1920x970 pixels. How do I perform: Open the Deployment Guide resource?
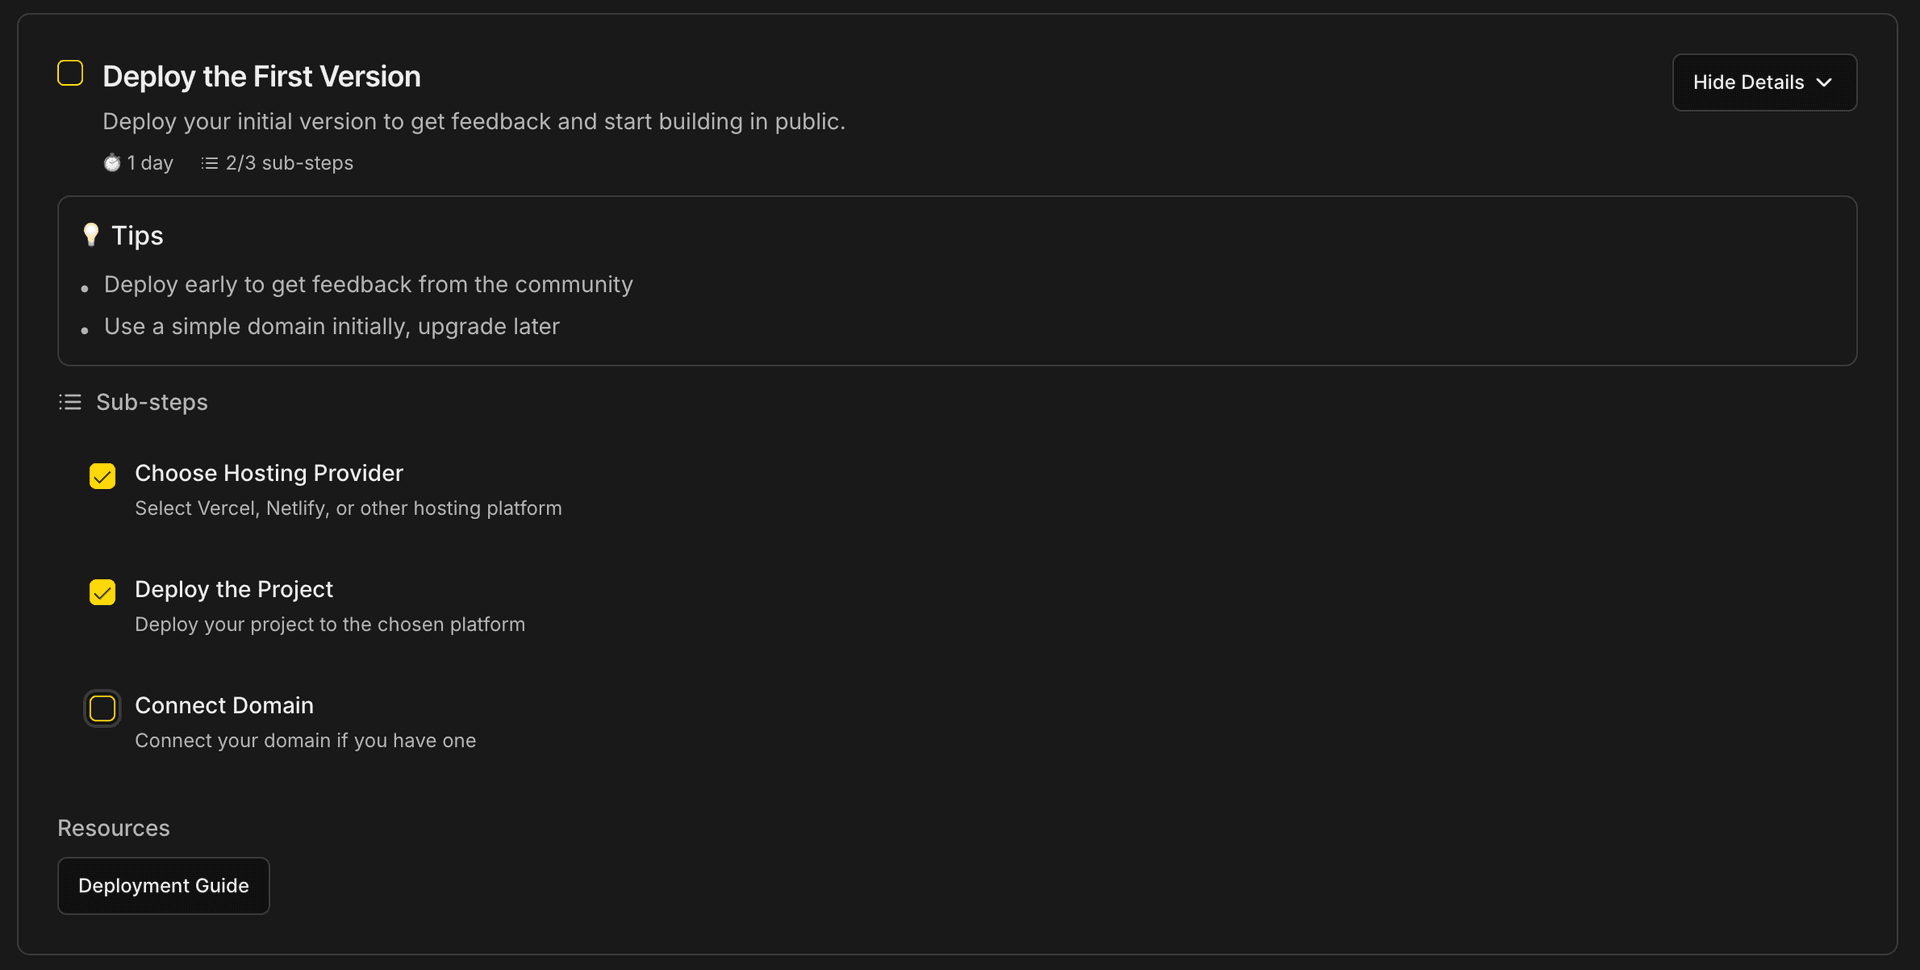(164, 886)
